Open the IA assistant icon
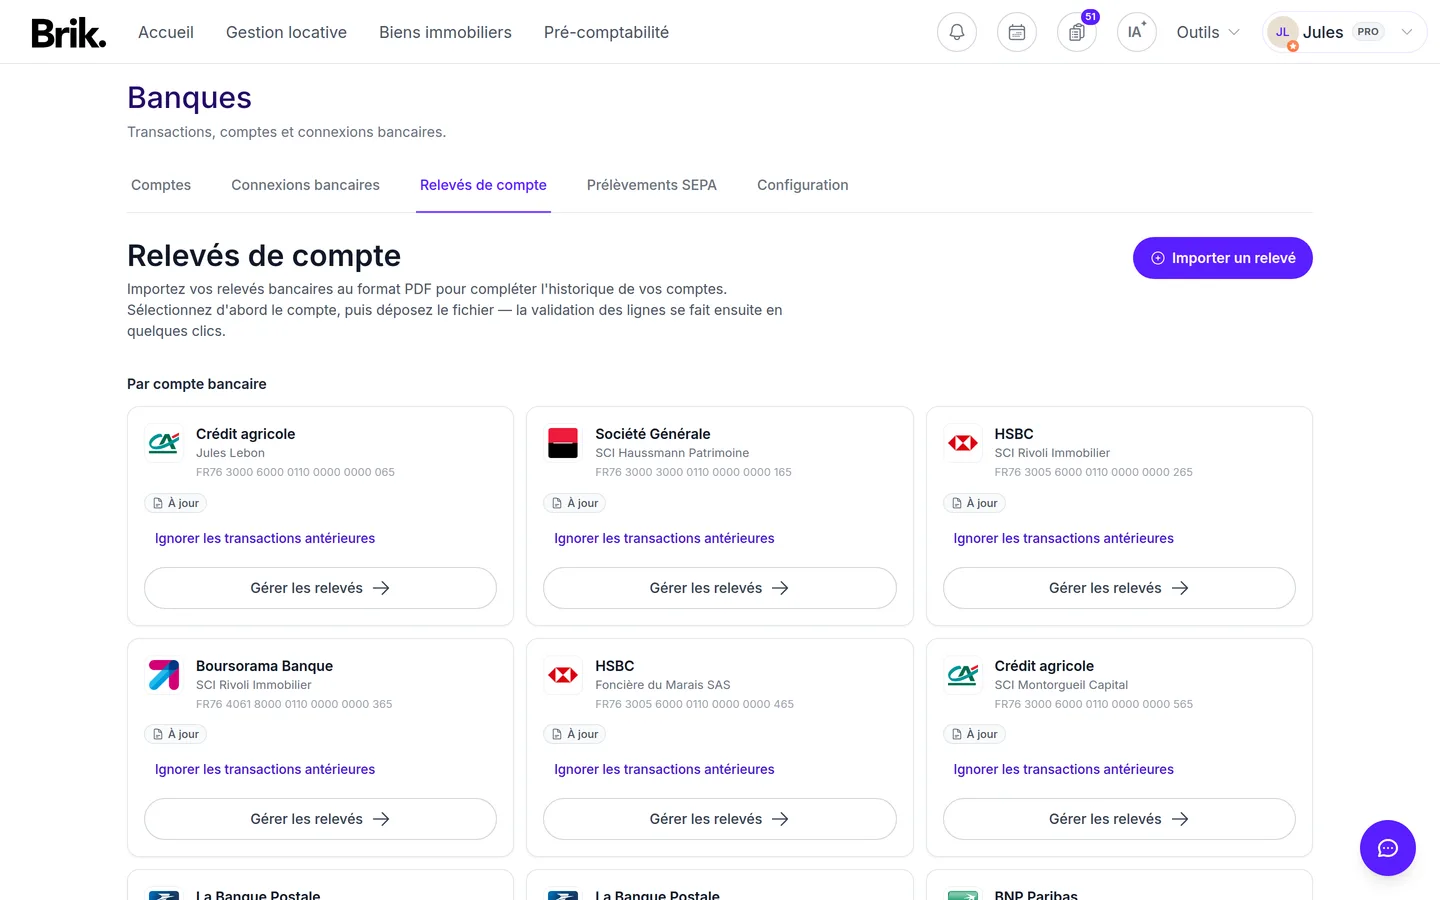Viewport: 1440px width, 900px height. coord(1137,32)
